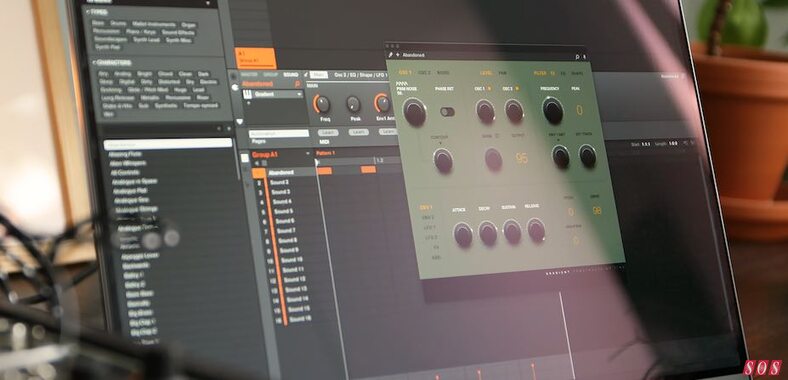Select the MASTER tab in control area
Screen dimensions: 788x380
[249, 74]
